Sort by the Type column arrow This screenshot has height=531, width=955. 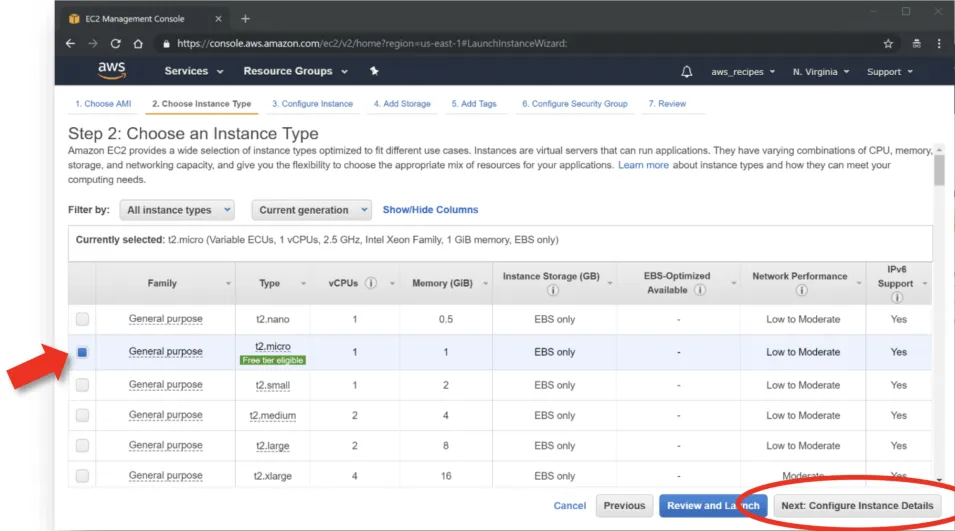tap(303, 284)
